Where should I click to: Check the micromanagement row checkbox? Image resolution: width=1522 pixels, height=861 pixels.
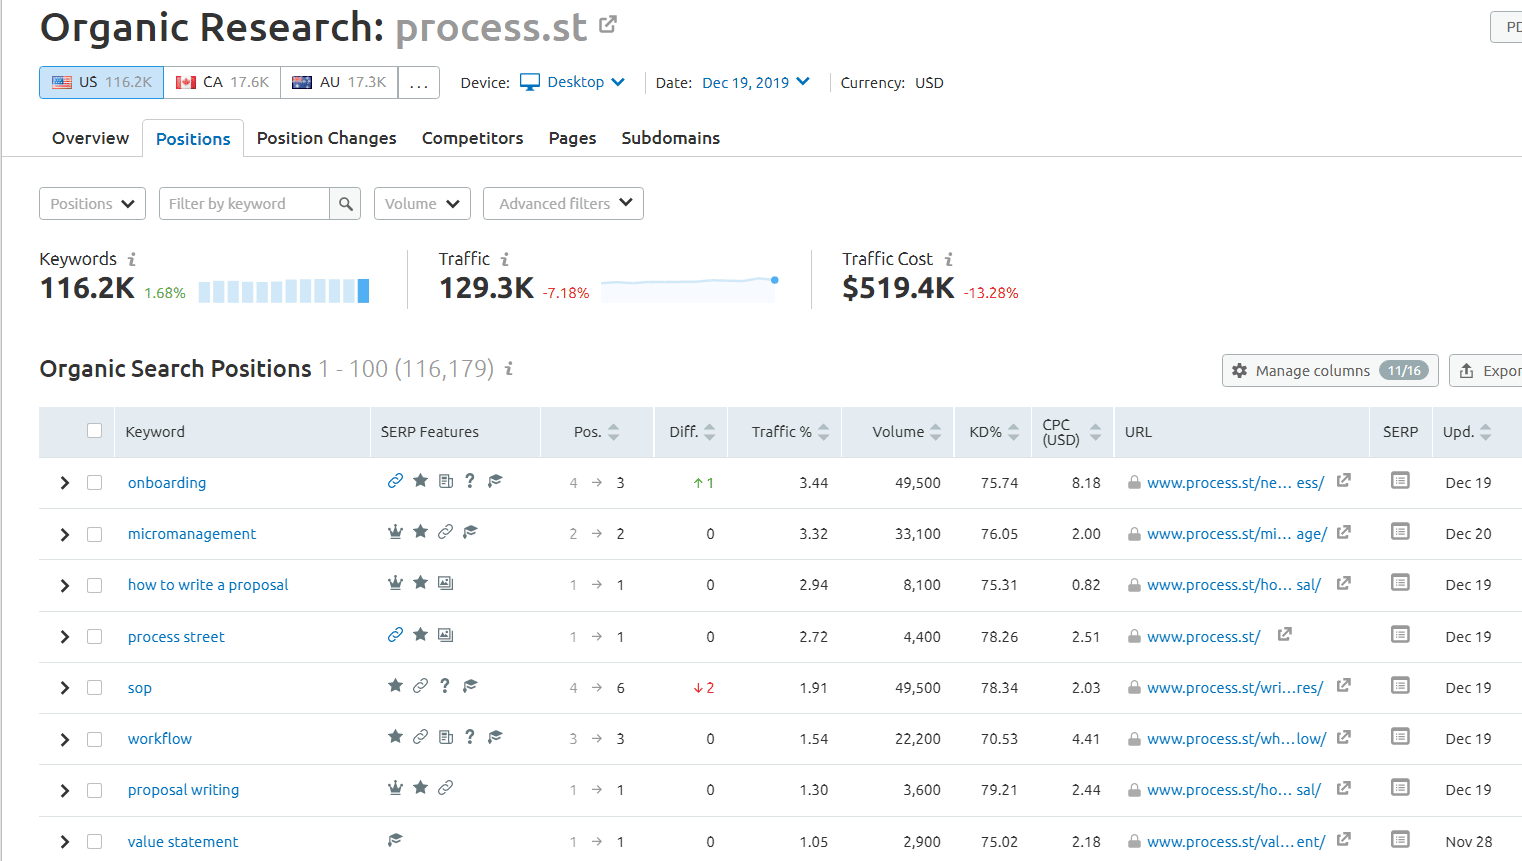[94, 534]
